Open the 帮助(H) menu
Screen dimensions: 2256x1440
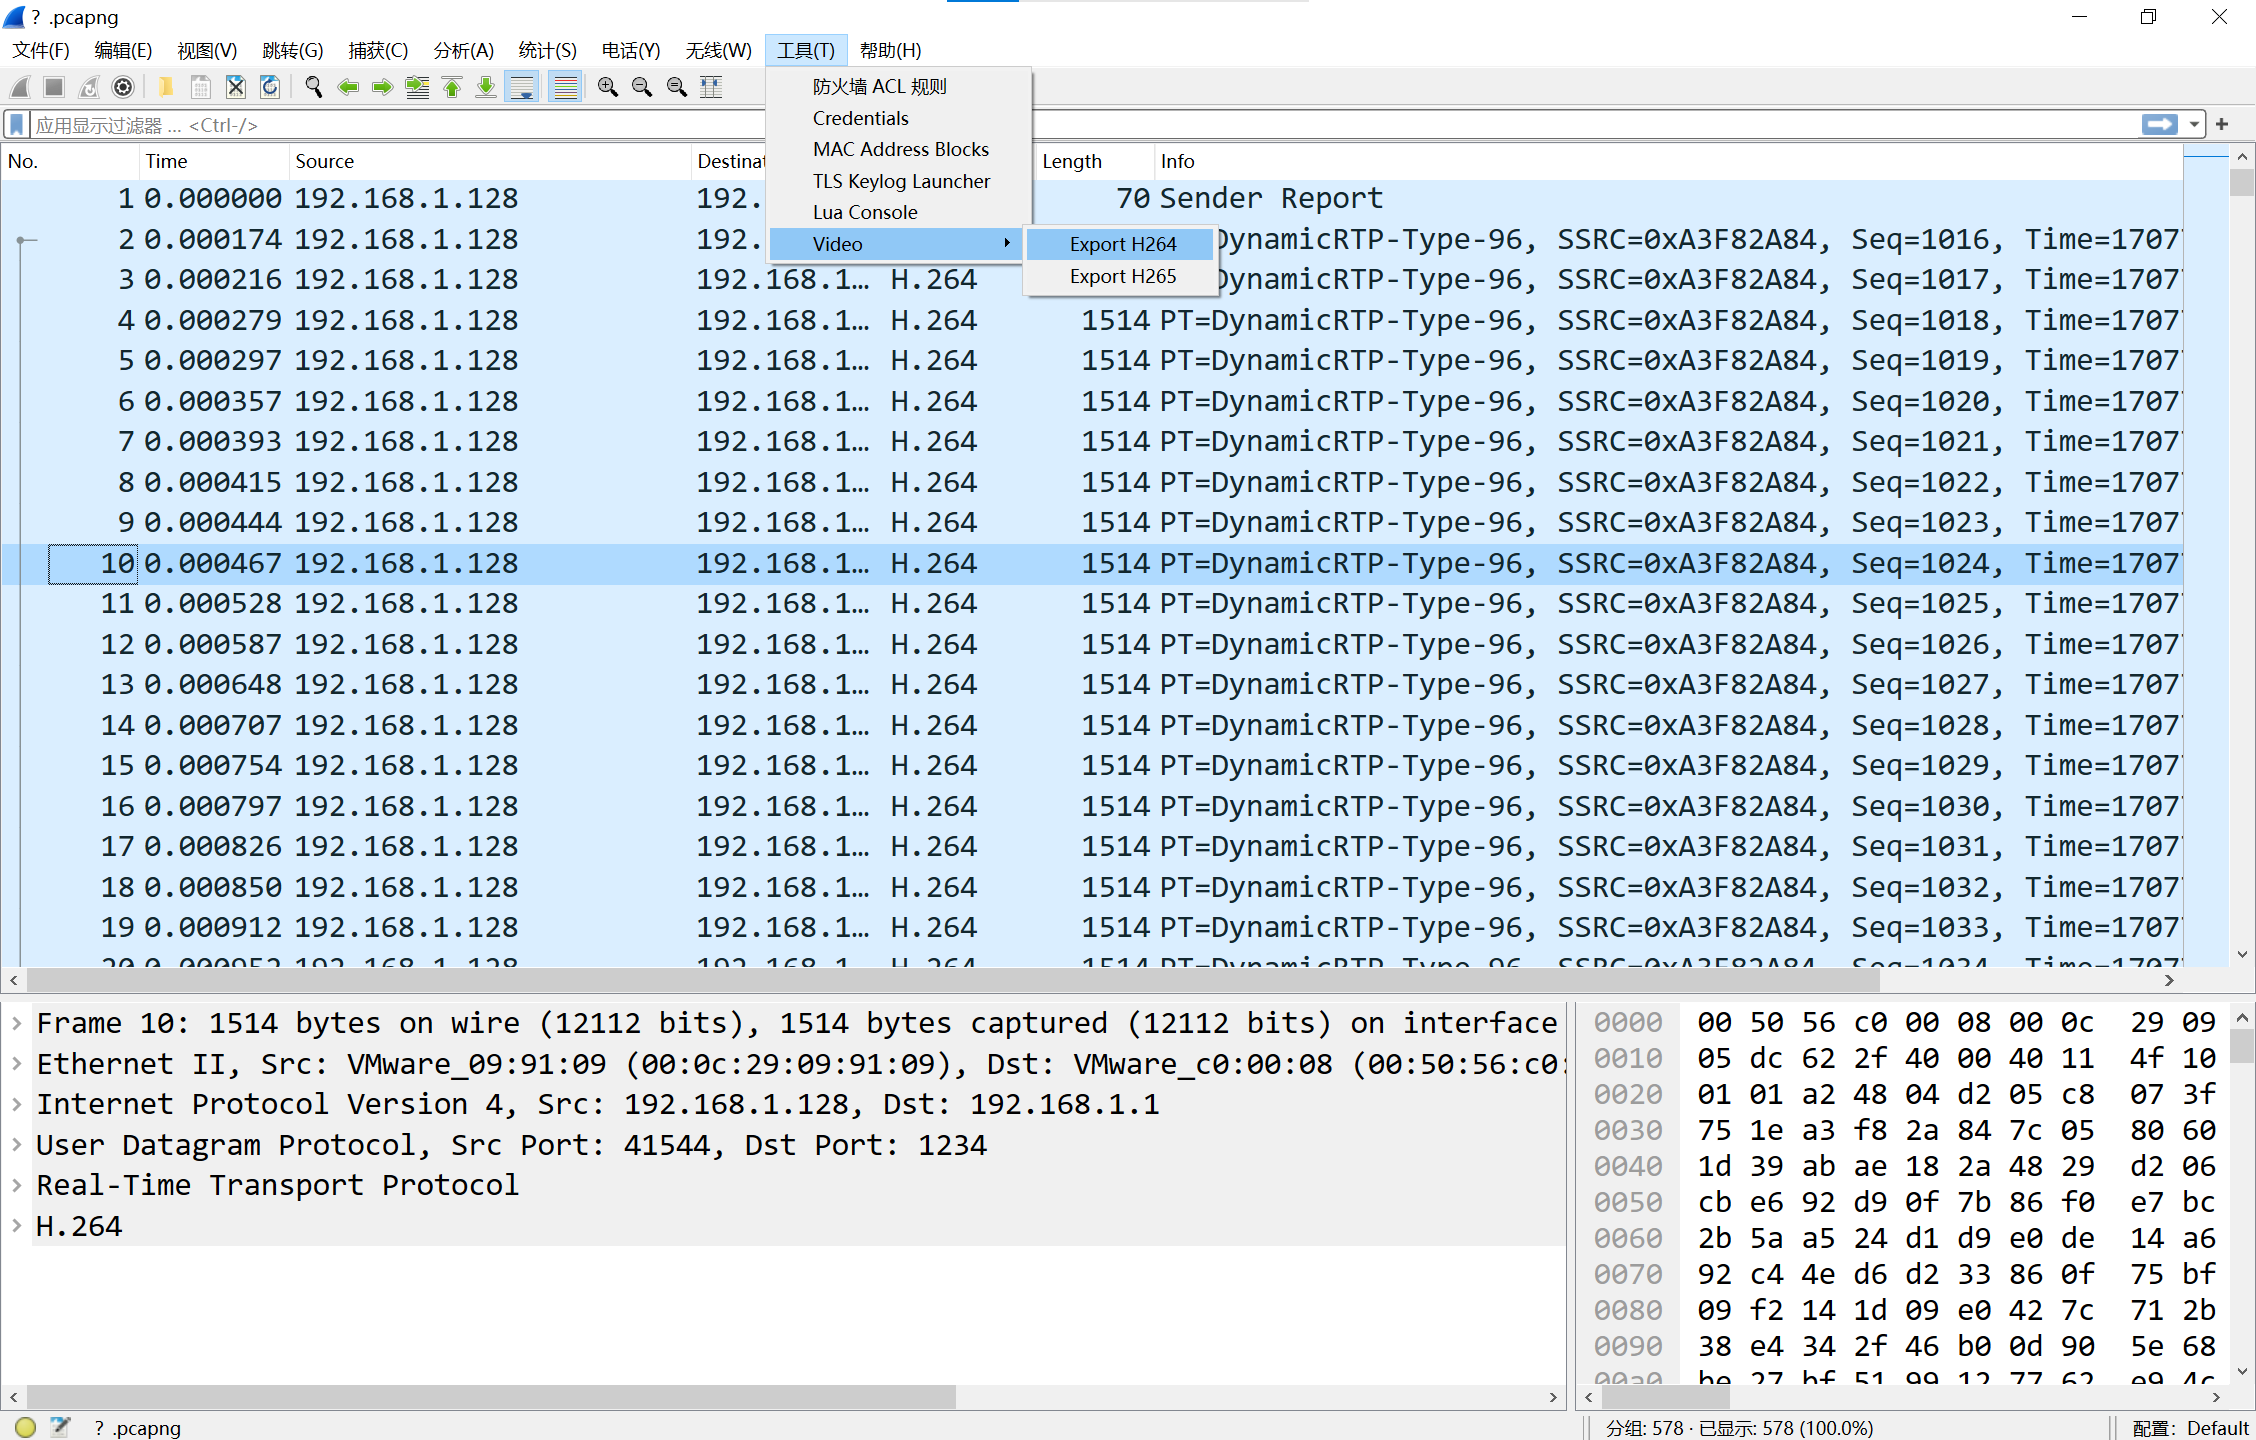point(890,50)
